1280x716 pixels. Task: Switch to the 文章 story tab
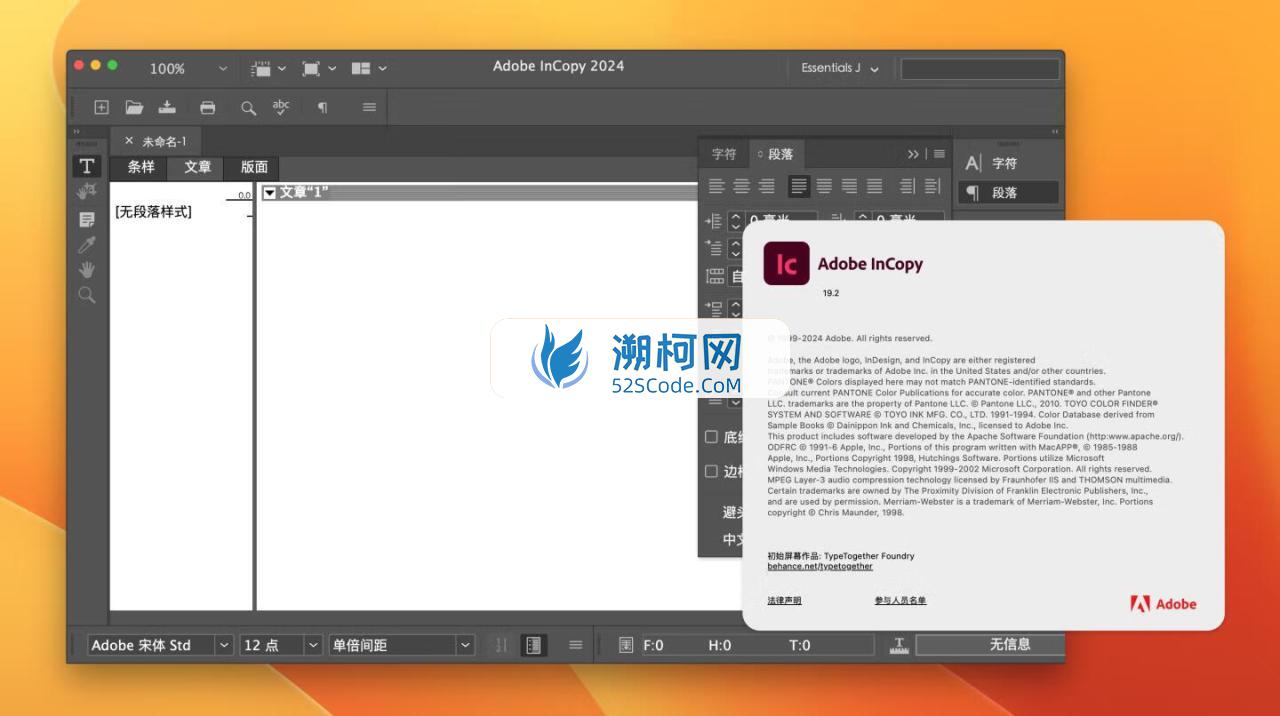pos(197,167)
